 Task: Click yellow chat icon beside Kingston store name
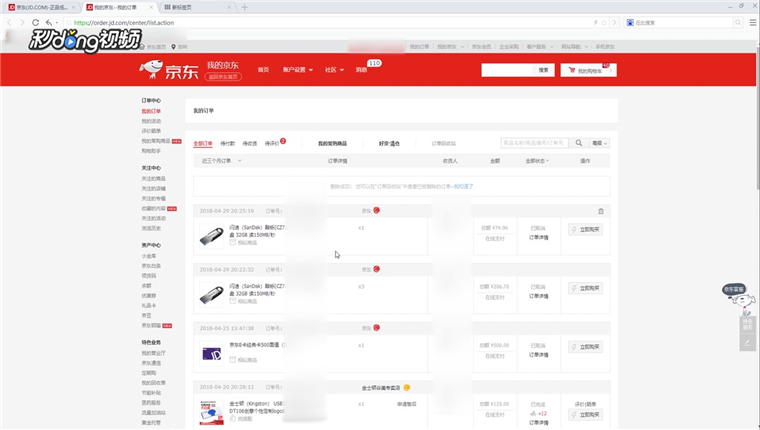pos(407,387)
